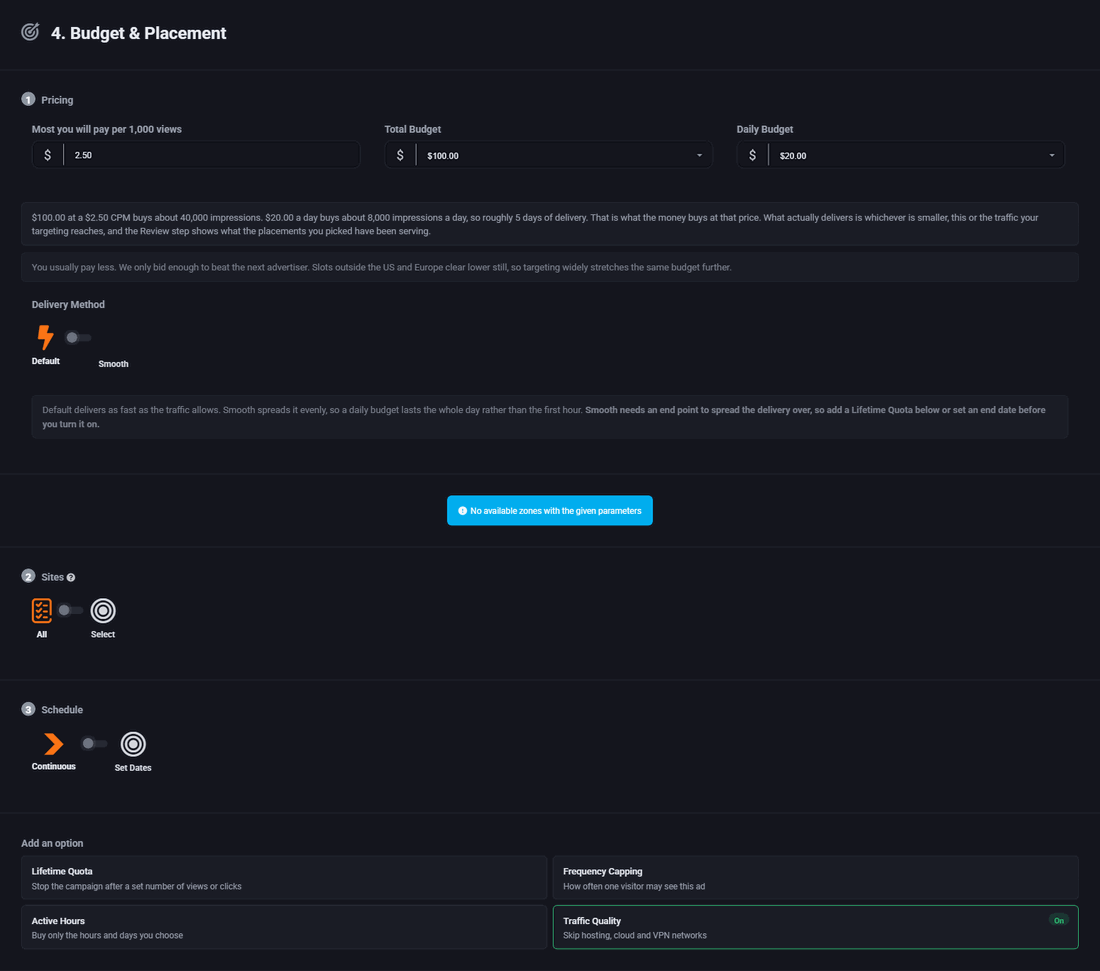Add the Active Hours option

(284, 928)
